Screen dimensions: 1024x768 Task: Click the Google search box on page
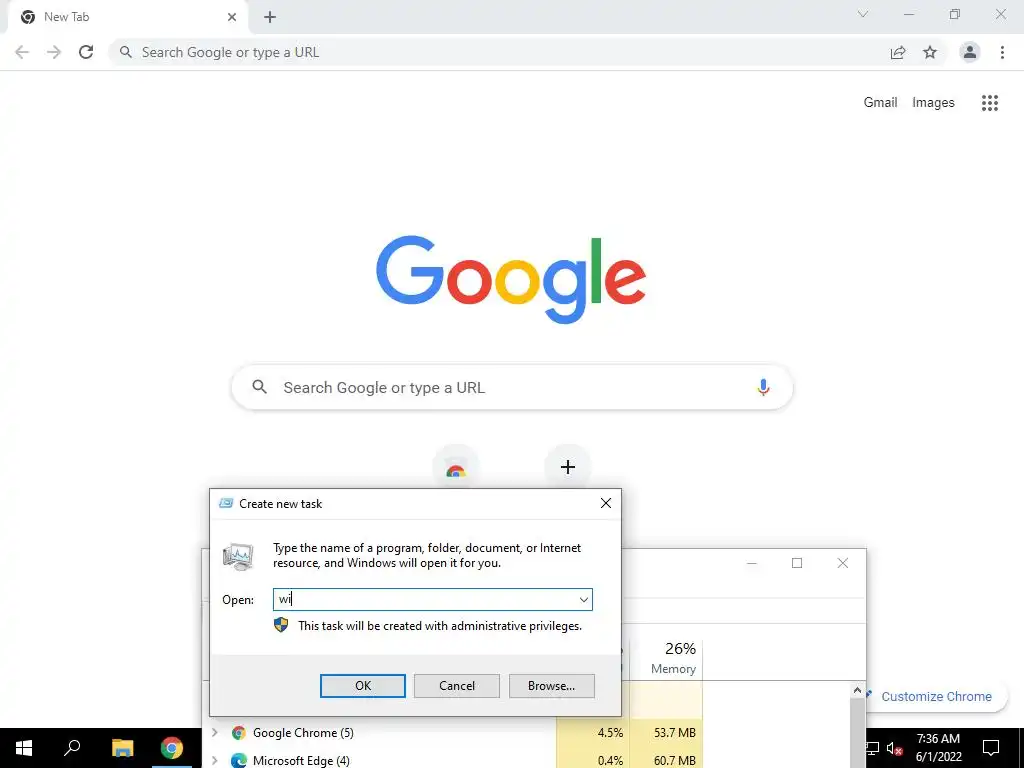(x=512, y=387)
